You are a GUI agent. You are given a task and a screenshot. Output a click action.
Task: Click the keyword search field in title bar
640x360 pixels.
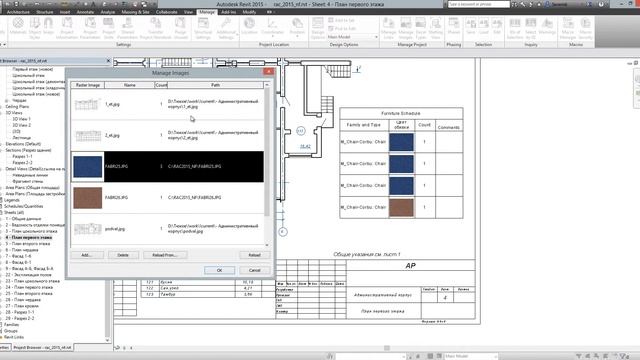click(478, 4)
